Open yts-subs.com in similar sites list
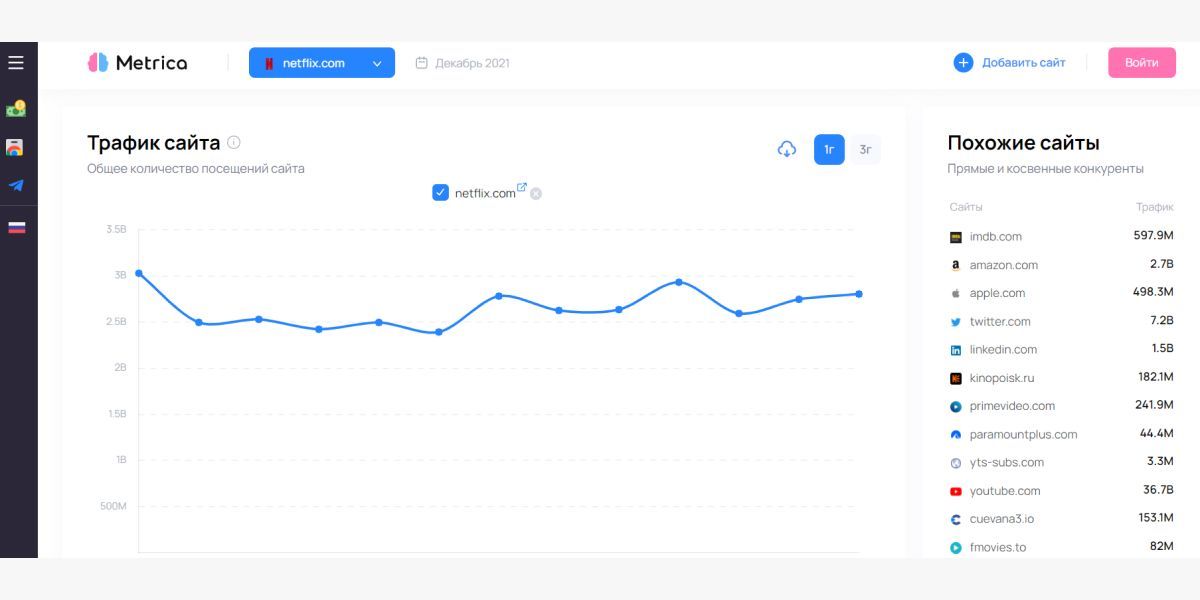Viewport: 1200px width, 600px height. [1007, 463]
